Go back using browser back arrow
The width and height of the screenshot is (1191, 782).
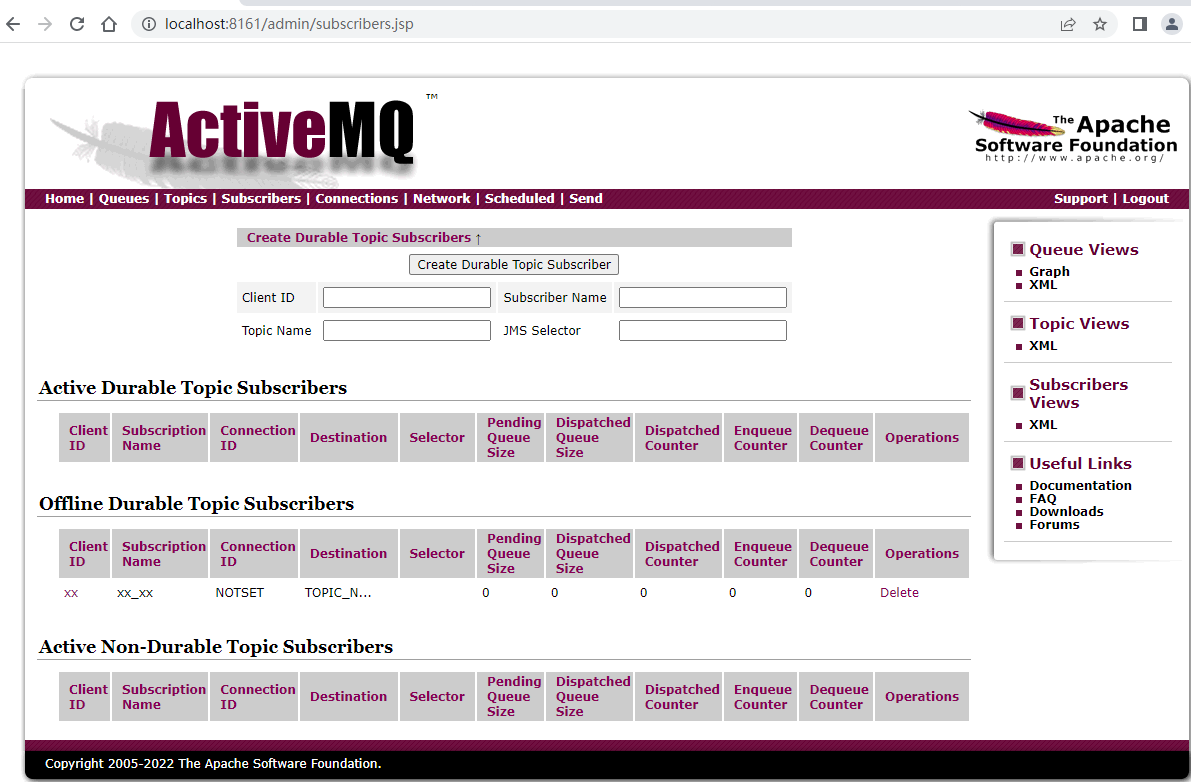13,24
